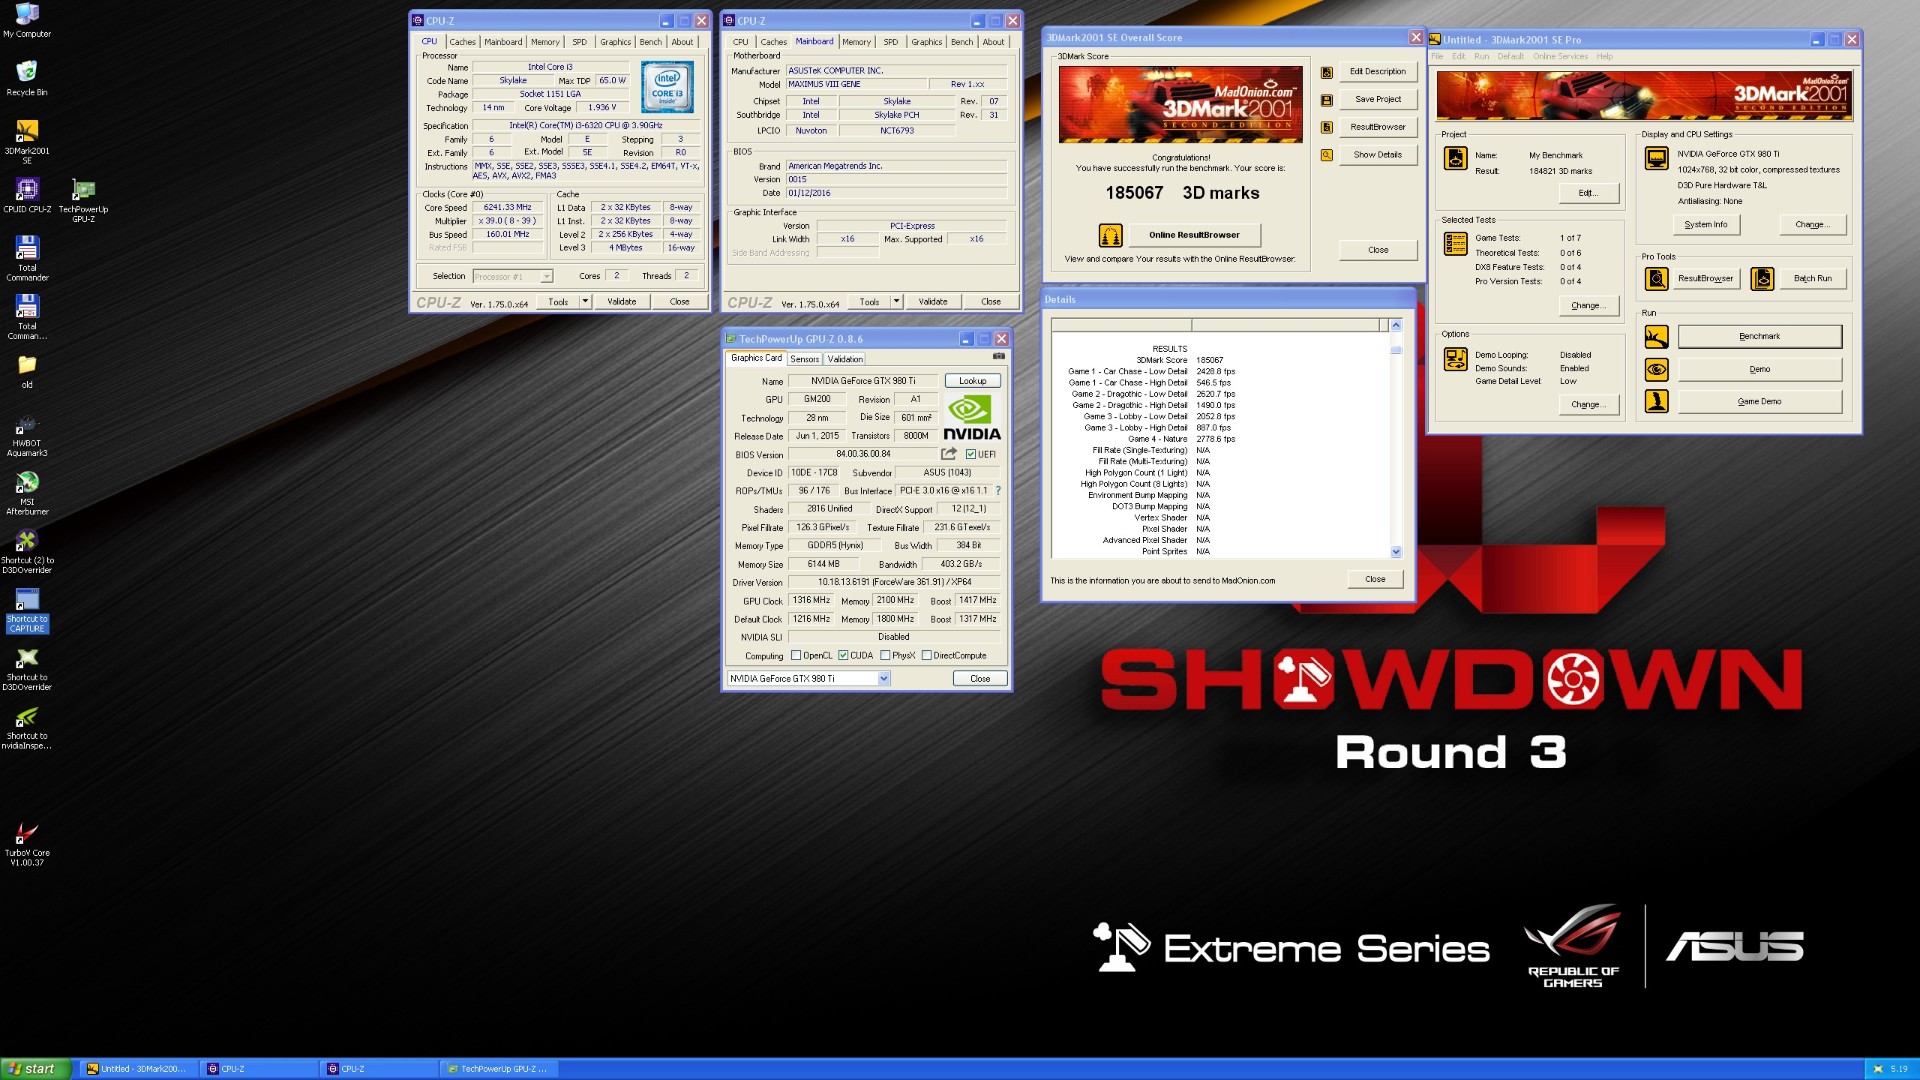Screen dimensions: 1920x1080
Task: Open the Processor #1 selection dropdown in CPU-Z
Action: pos(546,277)
